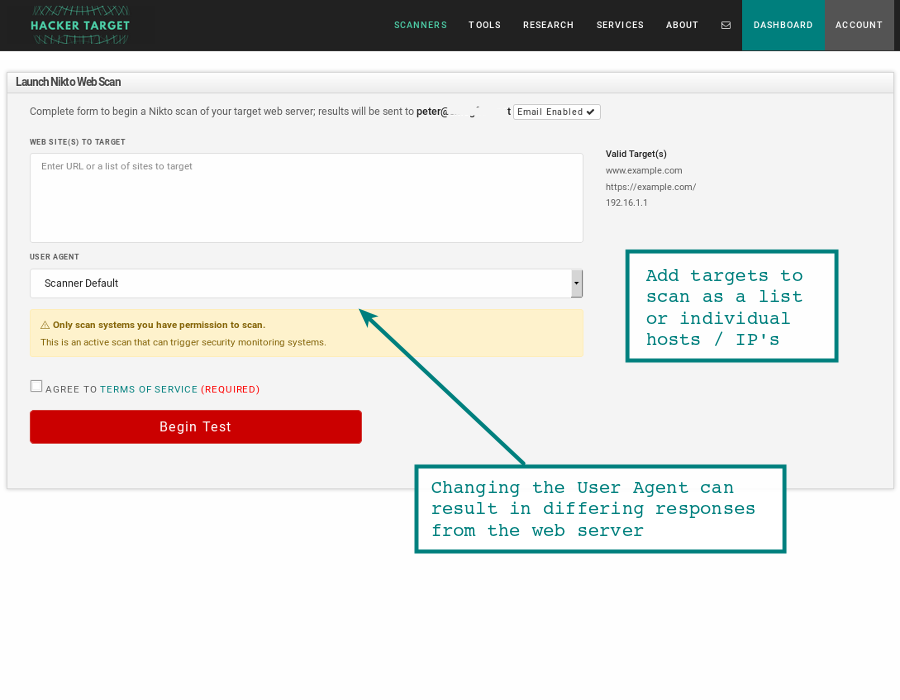Open the ABOUT menu

(682, 25)
